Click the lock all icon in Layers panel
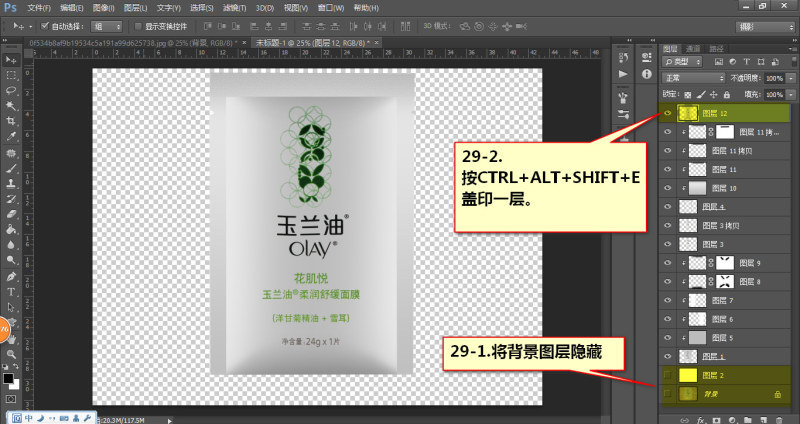This screenshot has height=424, width=800. tap(727, 94)
